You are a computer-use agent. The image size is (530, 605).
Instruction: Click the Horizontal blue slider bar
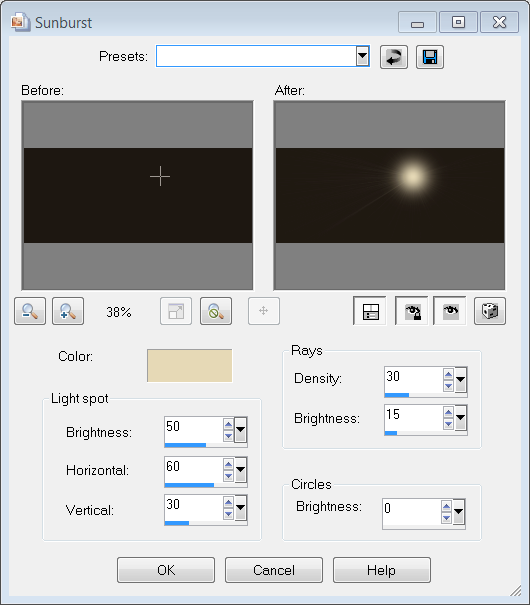coord(189,485)
